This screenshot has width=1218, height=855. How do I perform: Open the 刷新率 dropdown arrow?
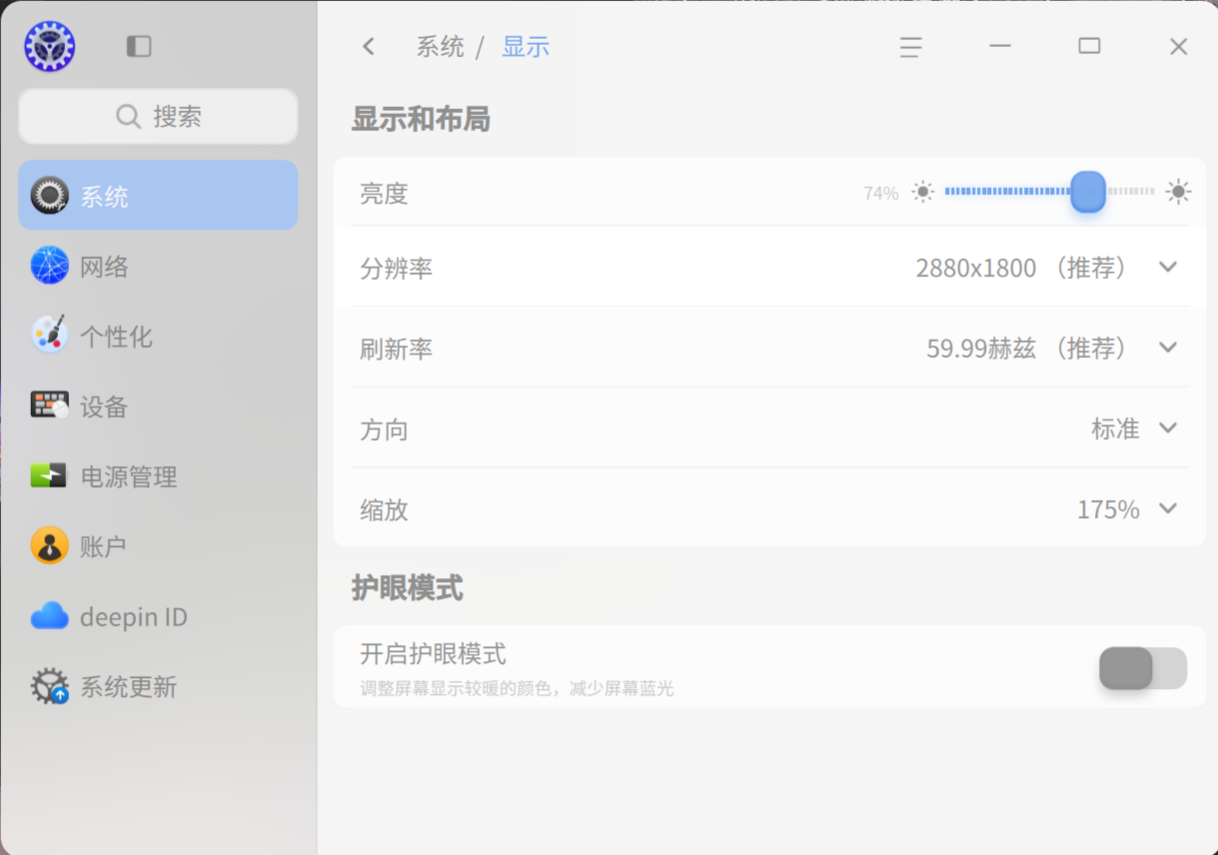click(1168, 347)
